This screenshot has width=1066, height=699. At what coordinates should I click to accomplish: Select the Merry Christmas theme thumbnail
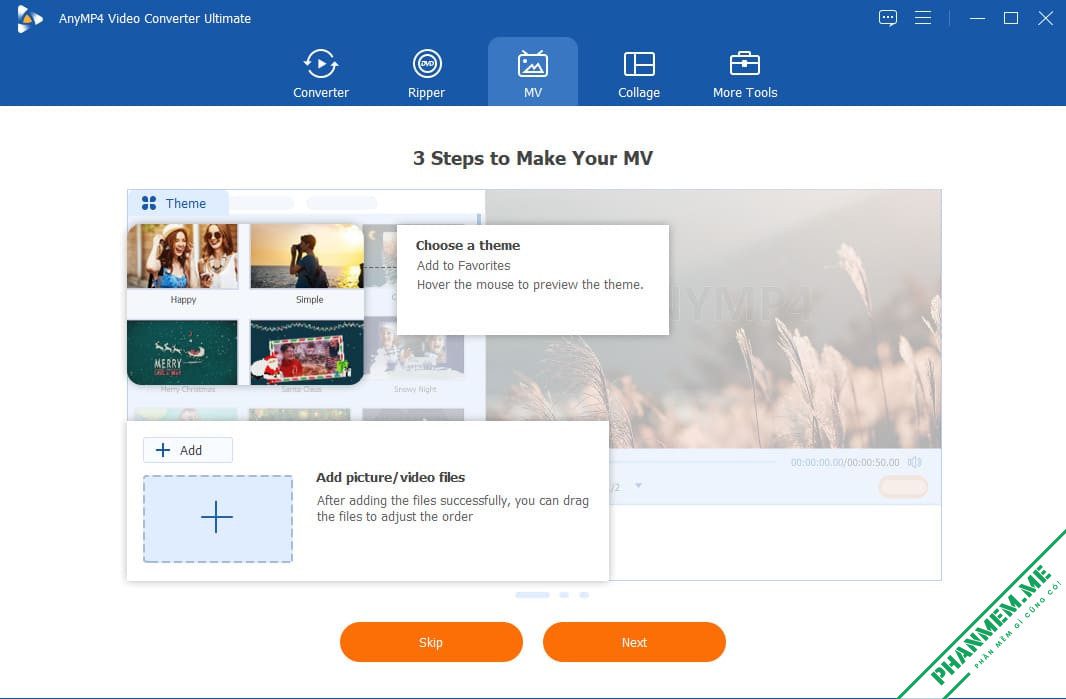(182, 353)
